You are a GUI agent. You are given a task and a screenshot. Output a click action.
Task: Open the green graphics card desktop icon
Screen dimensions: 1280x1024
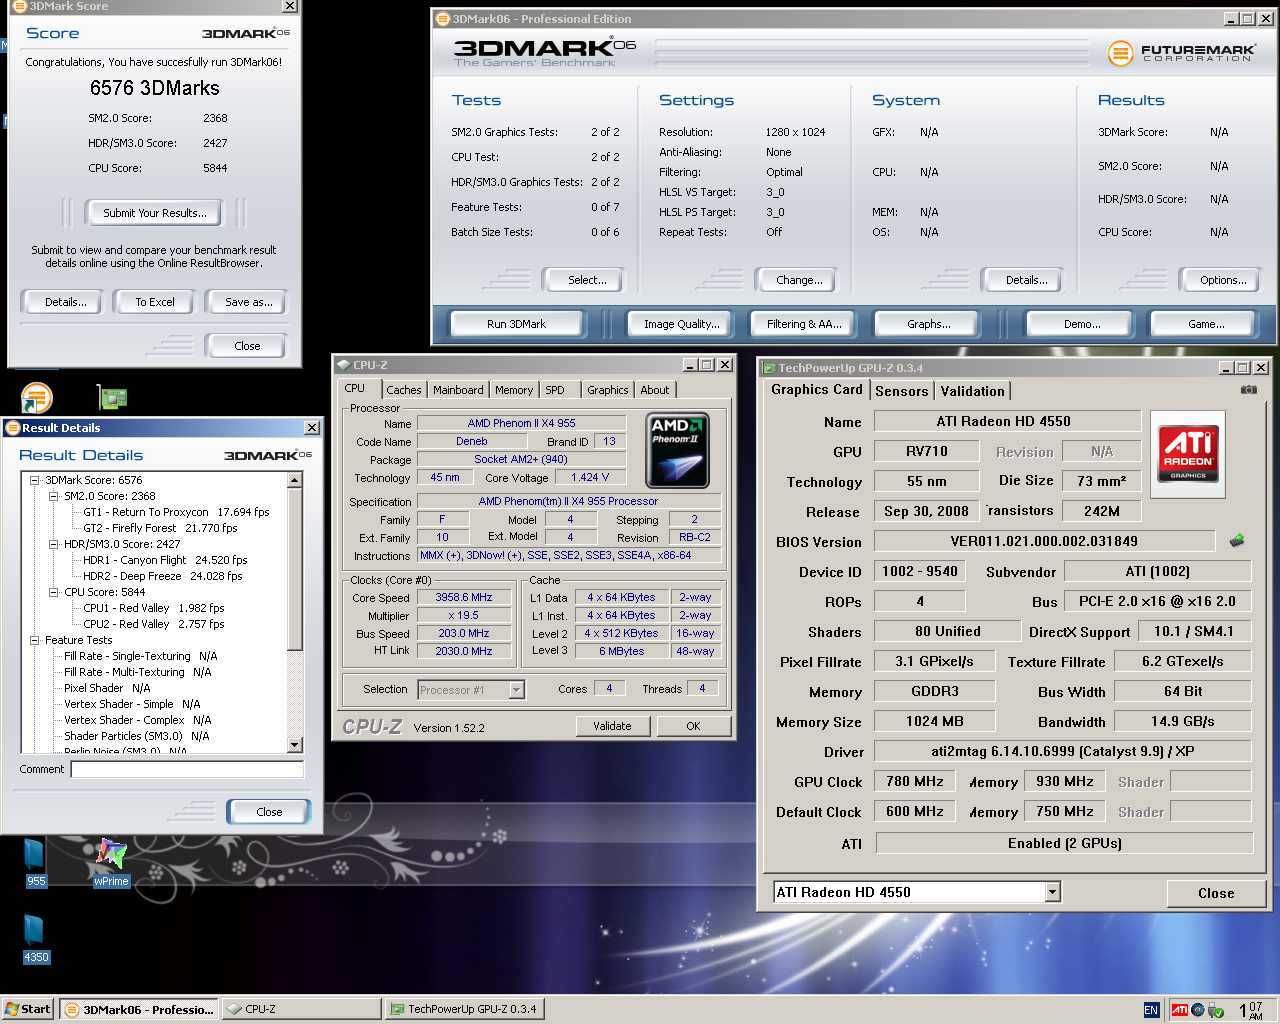point(112,397)
